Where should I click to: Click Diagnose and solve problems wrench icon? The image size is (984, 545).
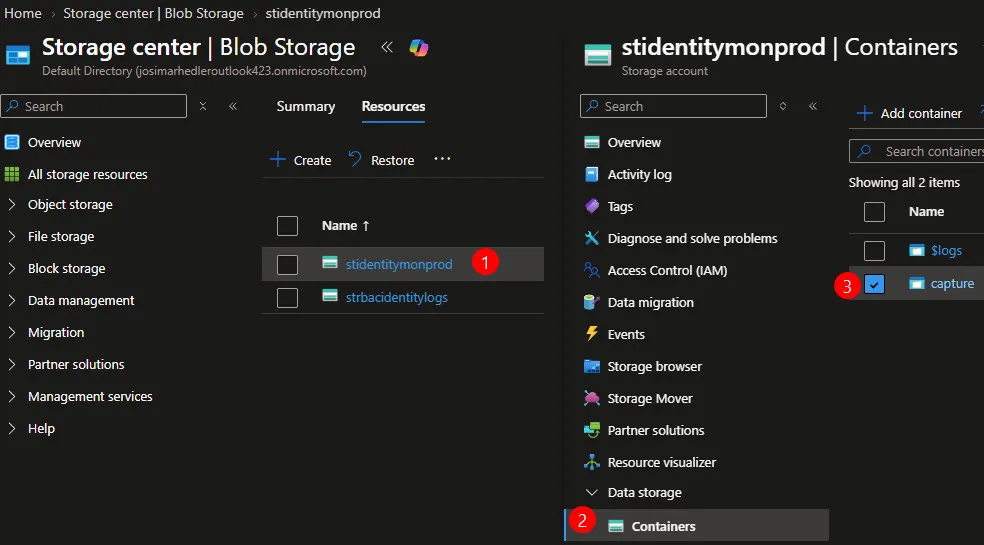pos(592,237)
